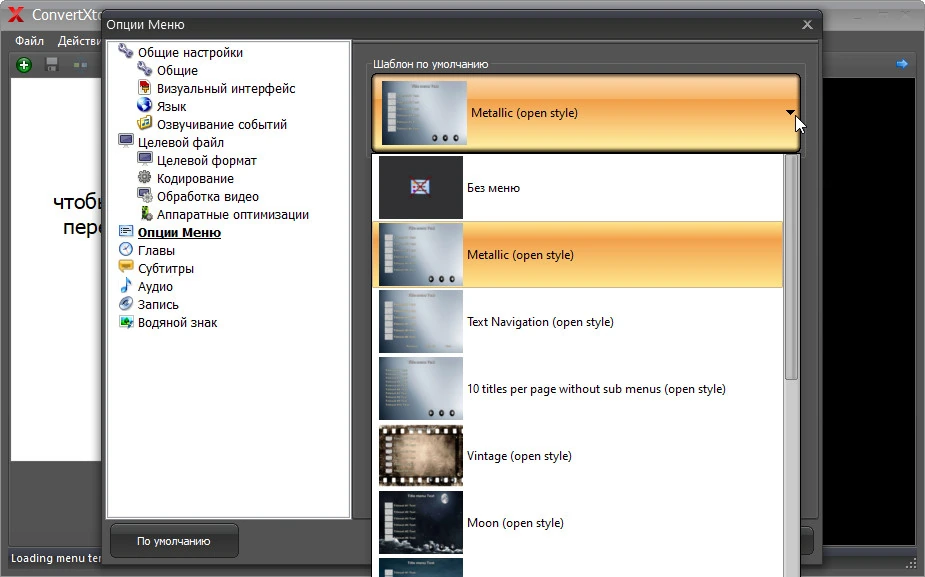Go to Аудио settings page
This screenshot has height=577, width=925.
coord(155,287)
